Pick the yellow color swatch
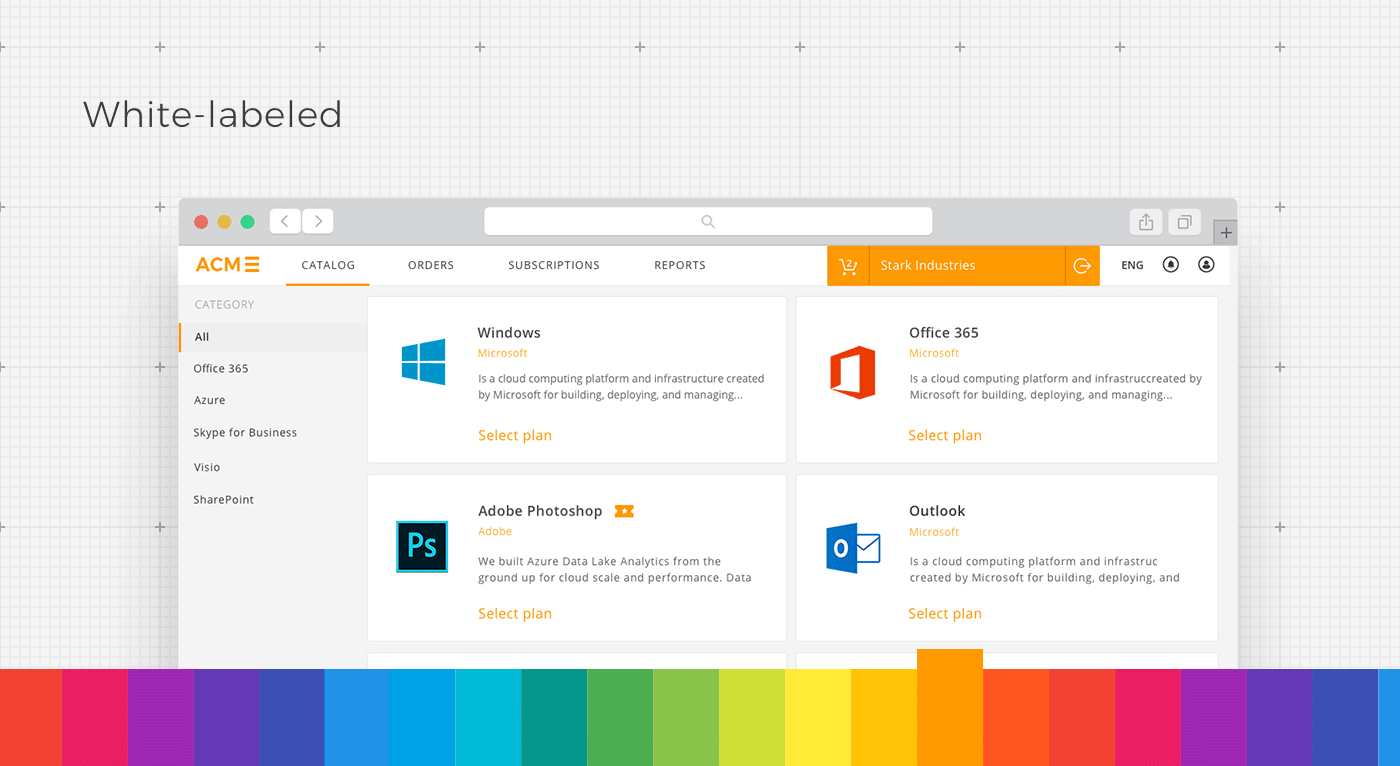 coord(818,718)
